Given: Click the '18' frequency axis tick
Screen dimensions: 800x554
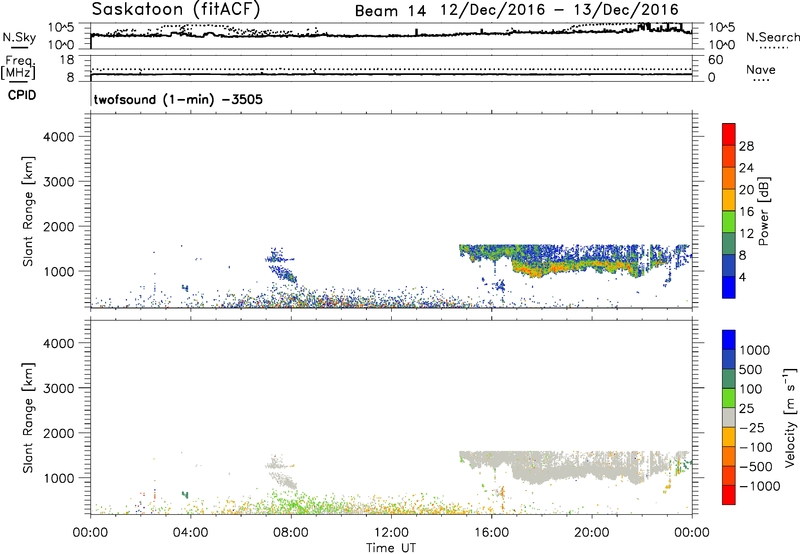Looking at the screenshot, I should (x=67, y=60).
